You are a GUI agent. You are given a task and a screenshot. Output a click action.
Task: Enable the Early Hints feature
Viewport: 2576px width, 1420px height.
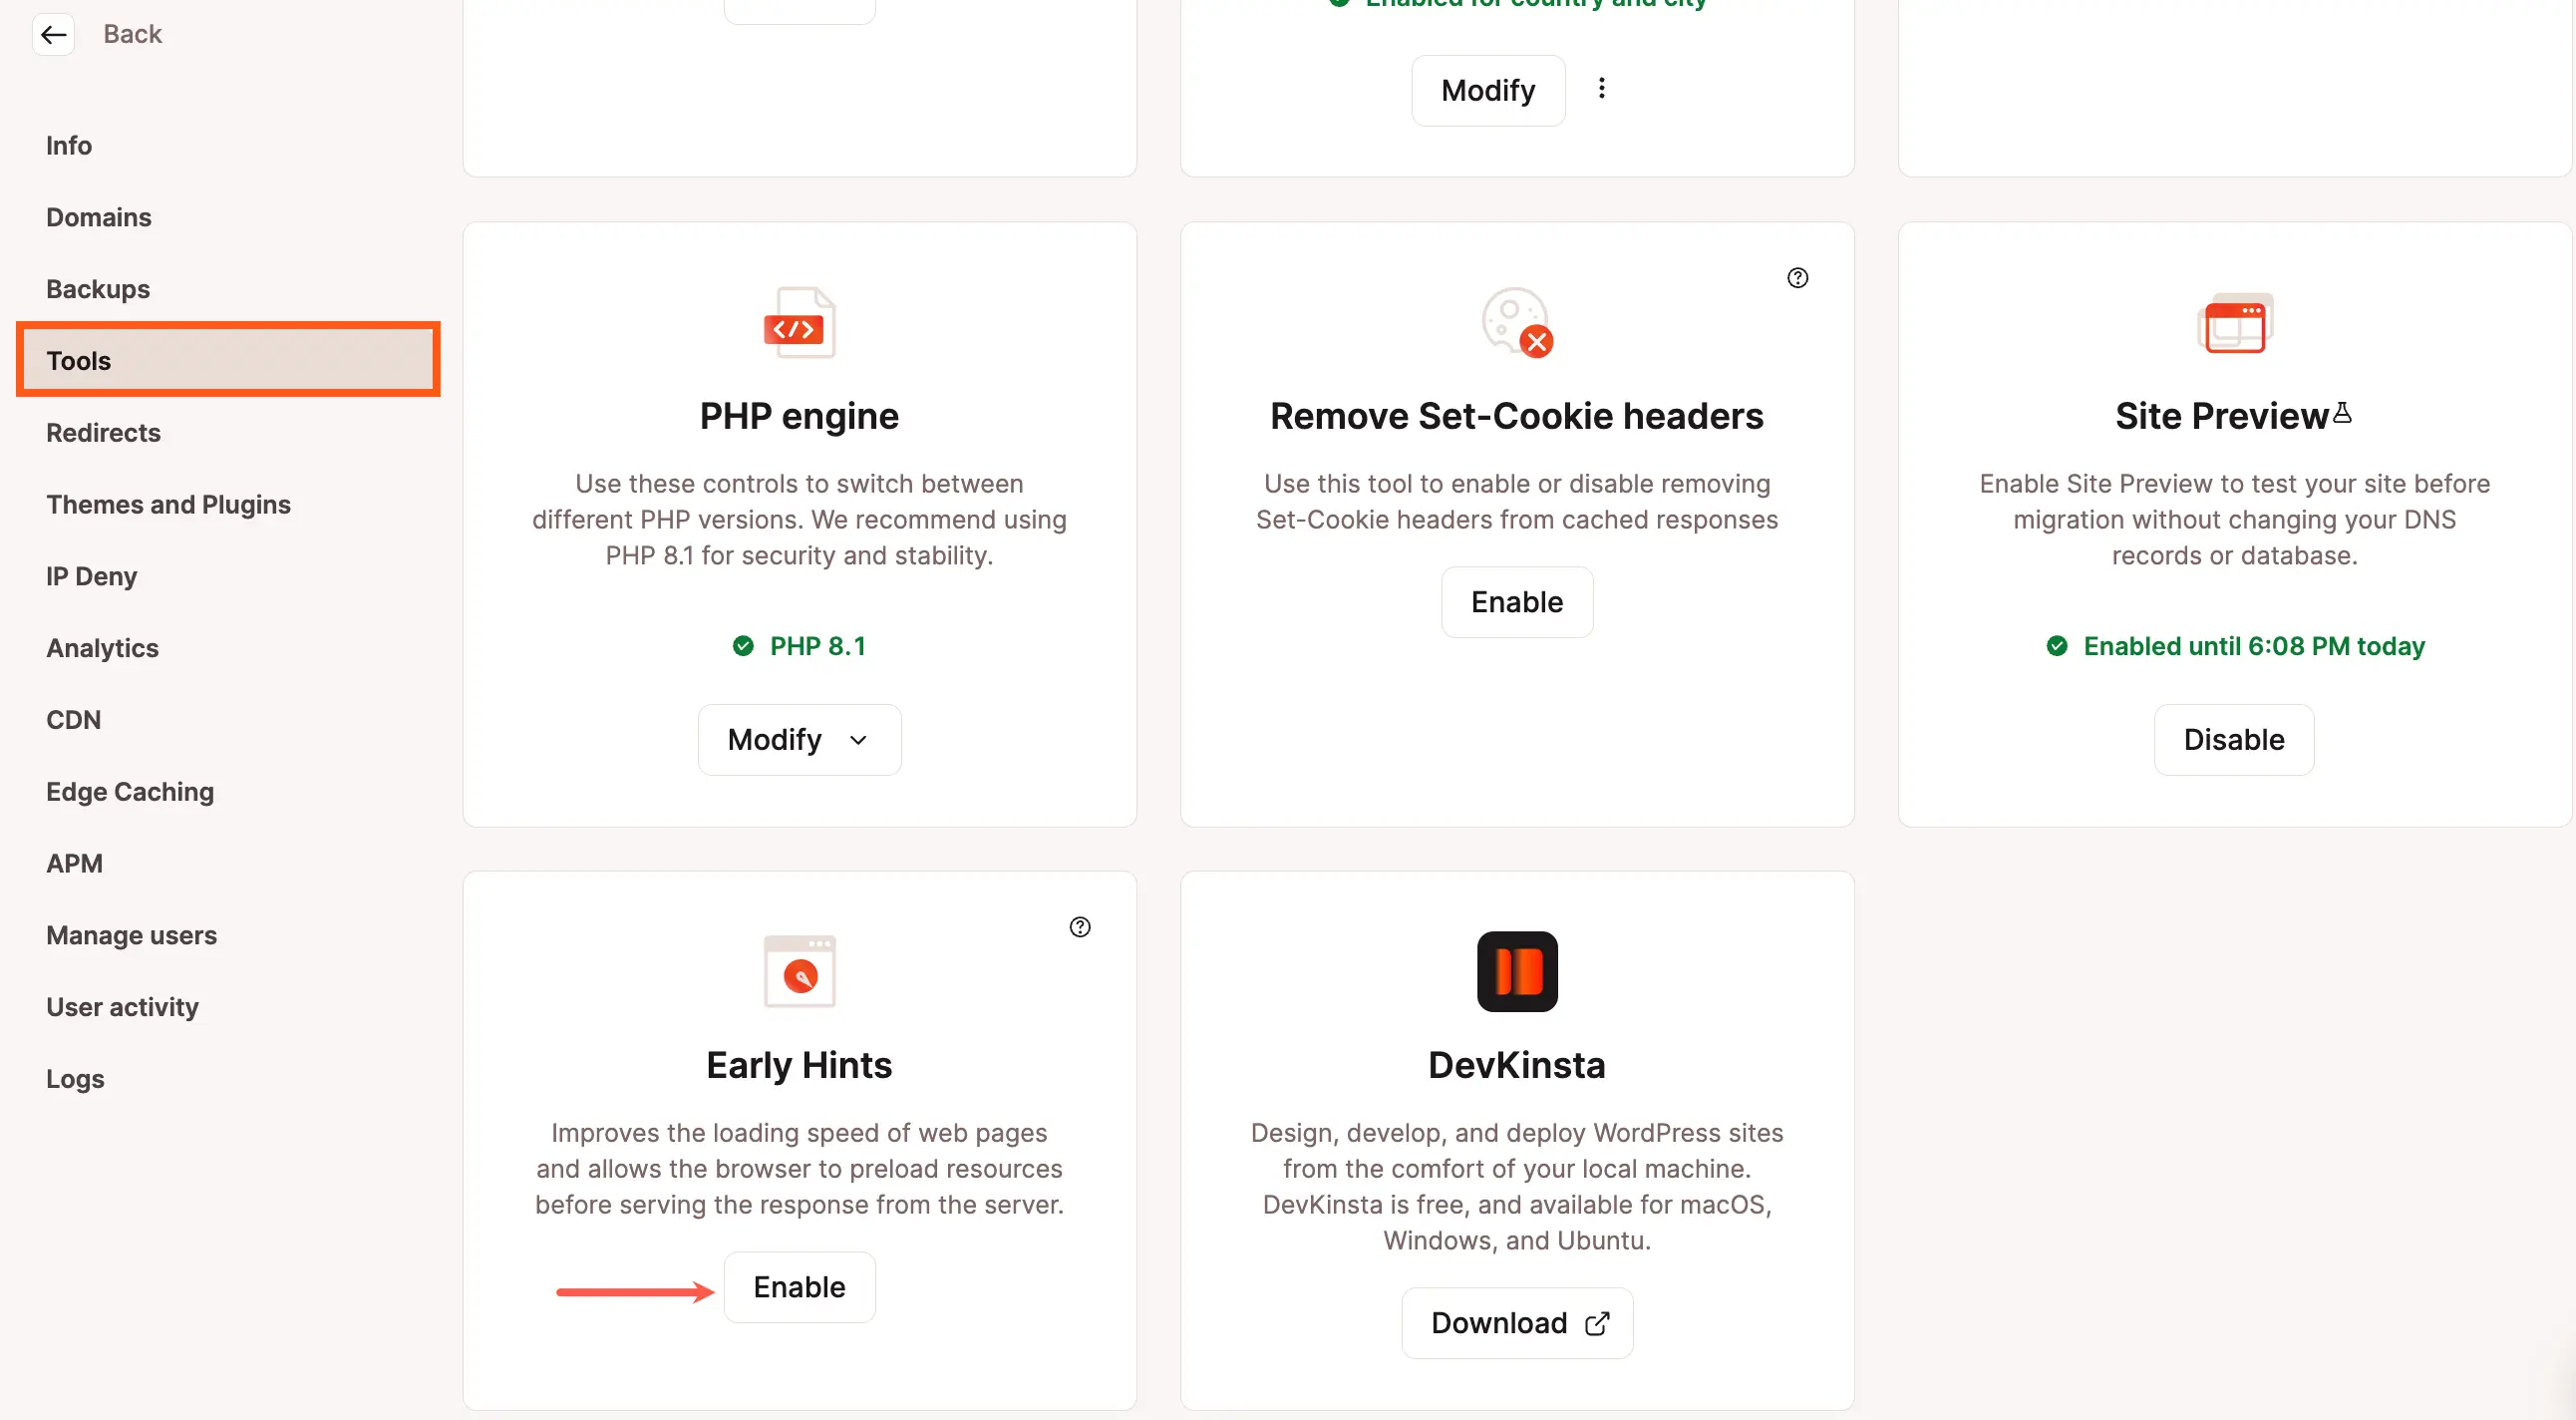coord(799,1287)
